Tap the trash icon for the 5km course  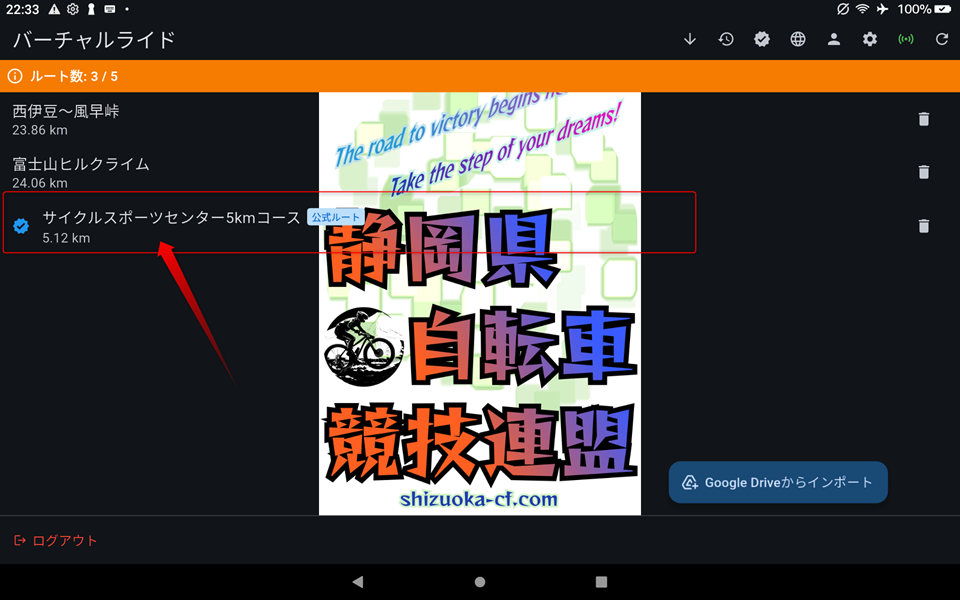923,225
